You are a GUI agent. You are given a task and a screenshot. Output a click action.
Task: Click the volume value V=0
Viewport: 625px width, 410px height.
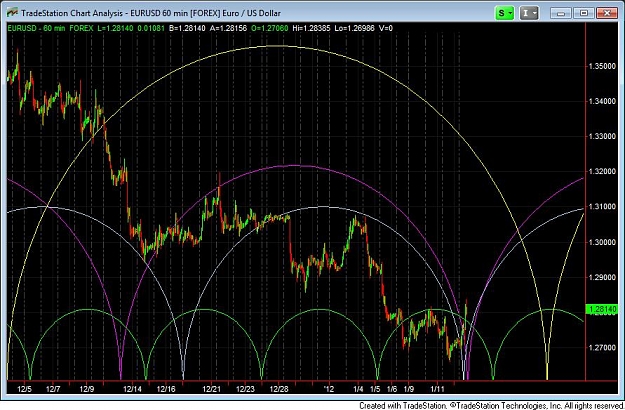(x=385, y=28)
